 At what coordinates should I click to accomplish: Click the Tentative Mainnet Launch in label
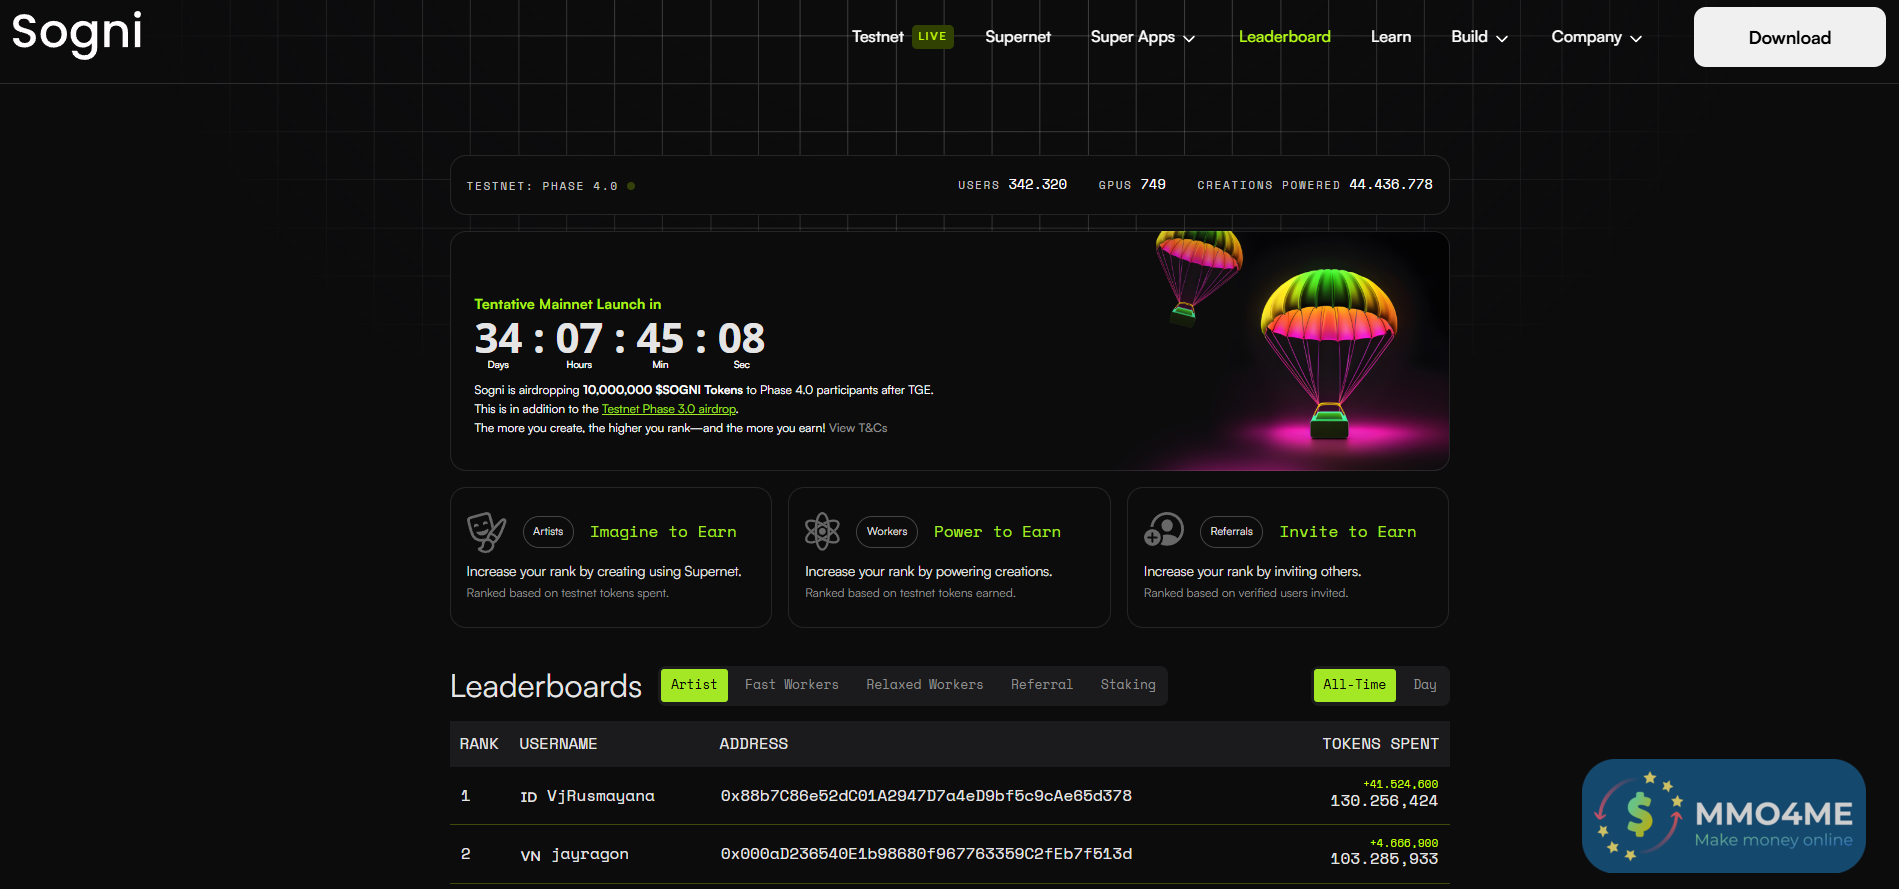(x=567, y=304)
